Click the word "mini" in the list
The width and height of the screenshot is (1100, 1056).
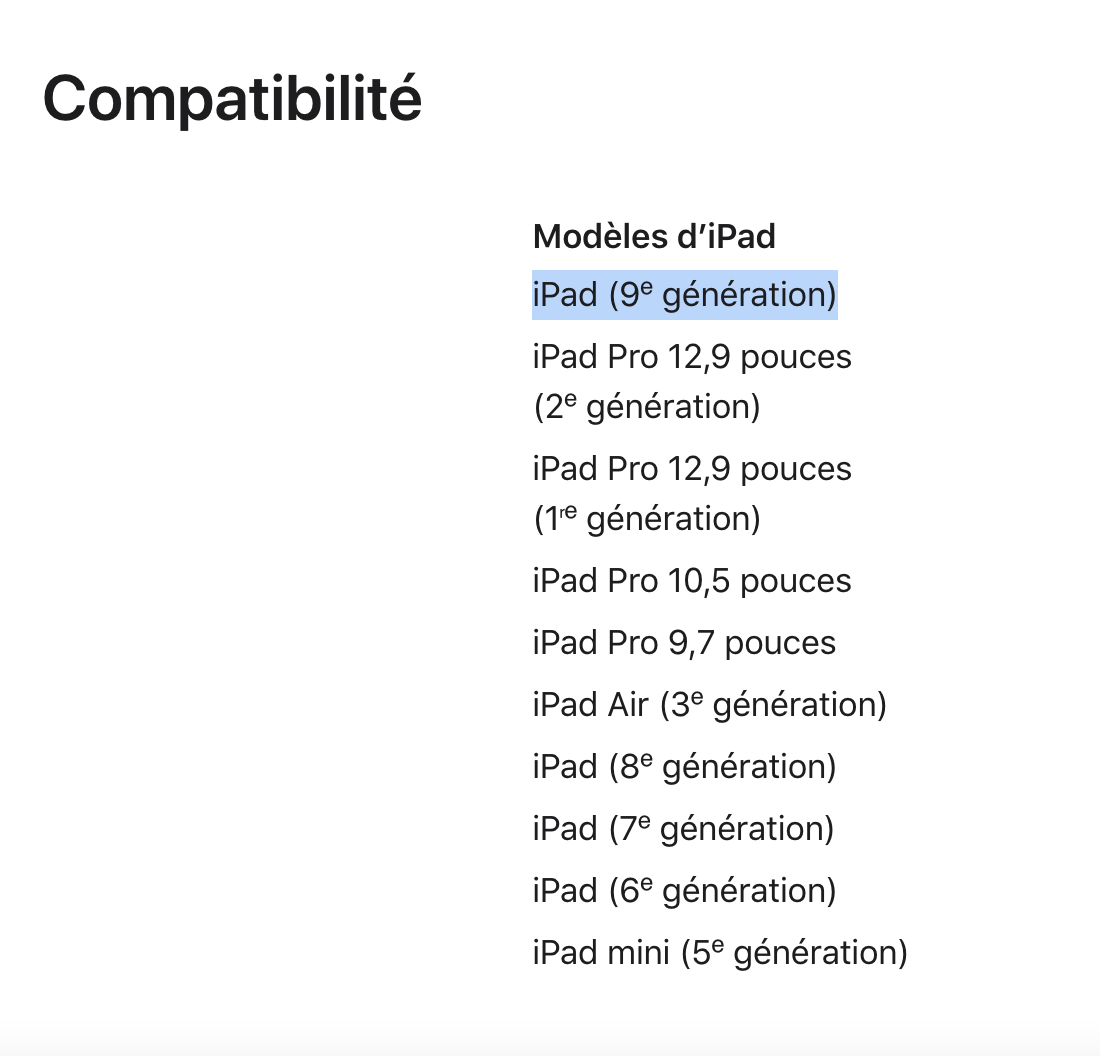[638, 953]
